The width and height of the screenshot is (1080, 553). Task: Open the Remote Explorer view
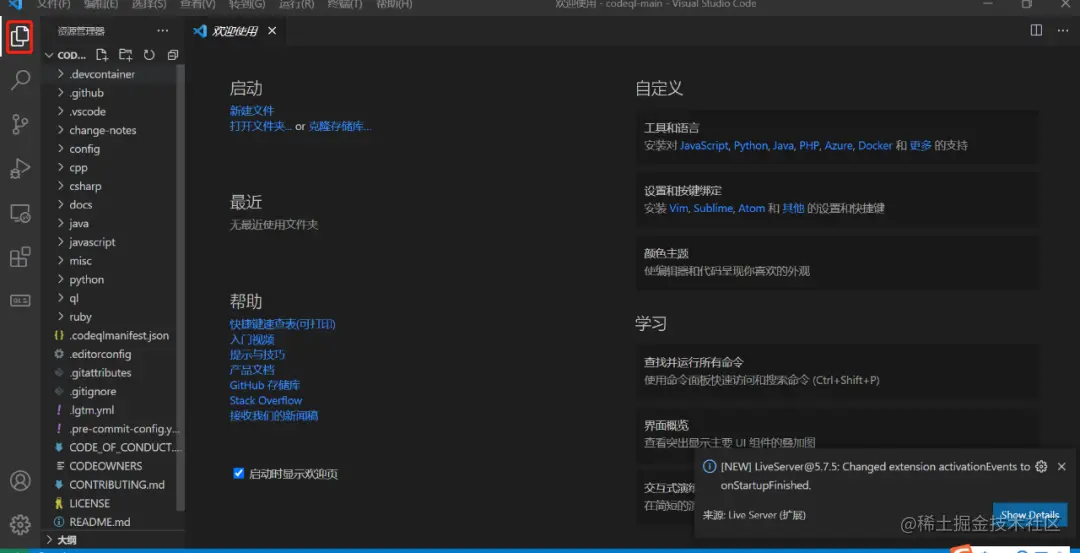(x=20, y=213)
